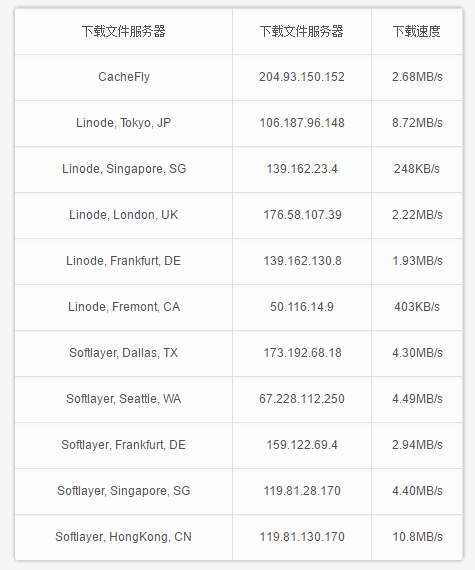Select Softlayer, Singapore, SG server entry

(x=124, y=491)
